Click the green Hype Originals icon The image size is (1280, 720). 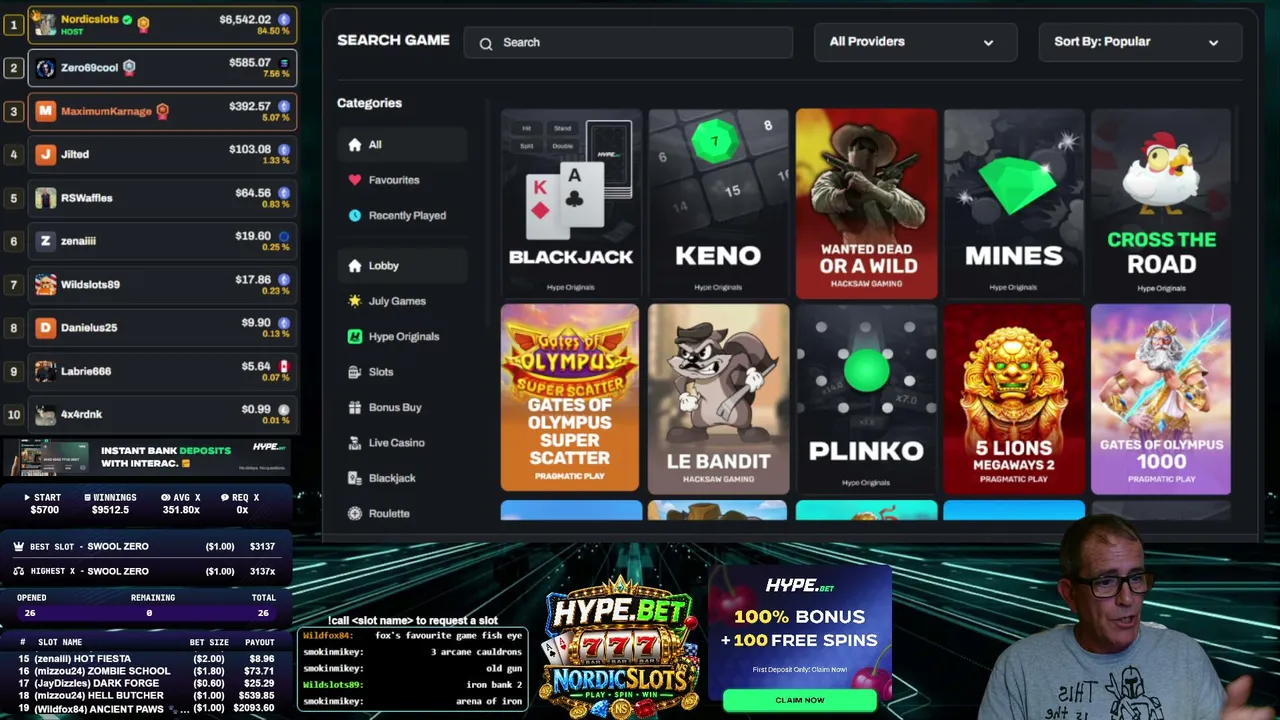click(x=355, y=337)
